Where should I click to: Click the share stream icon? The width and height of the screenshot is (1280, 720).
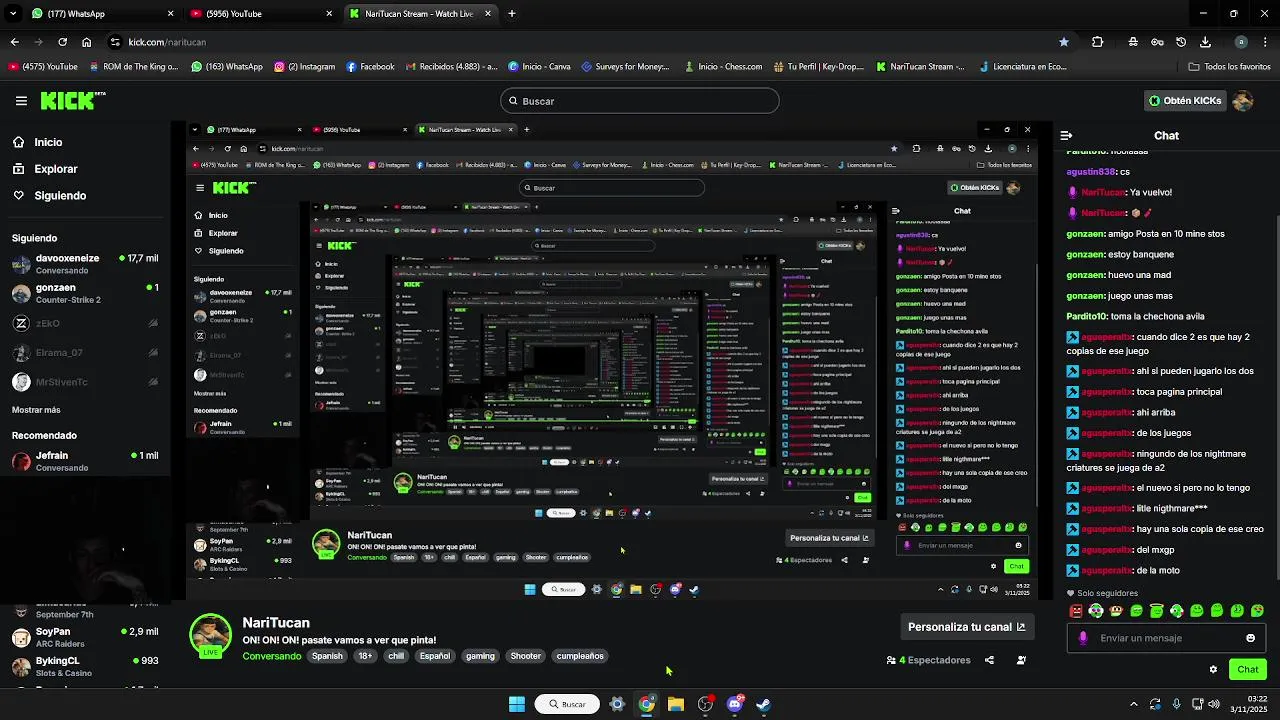[989, 660]
